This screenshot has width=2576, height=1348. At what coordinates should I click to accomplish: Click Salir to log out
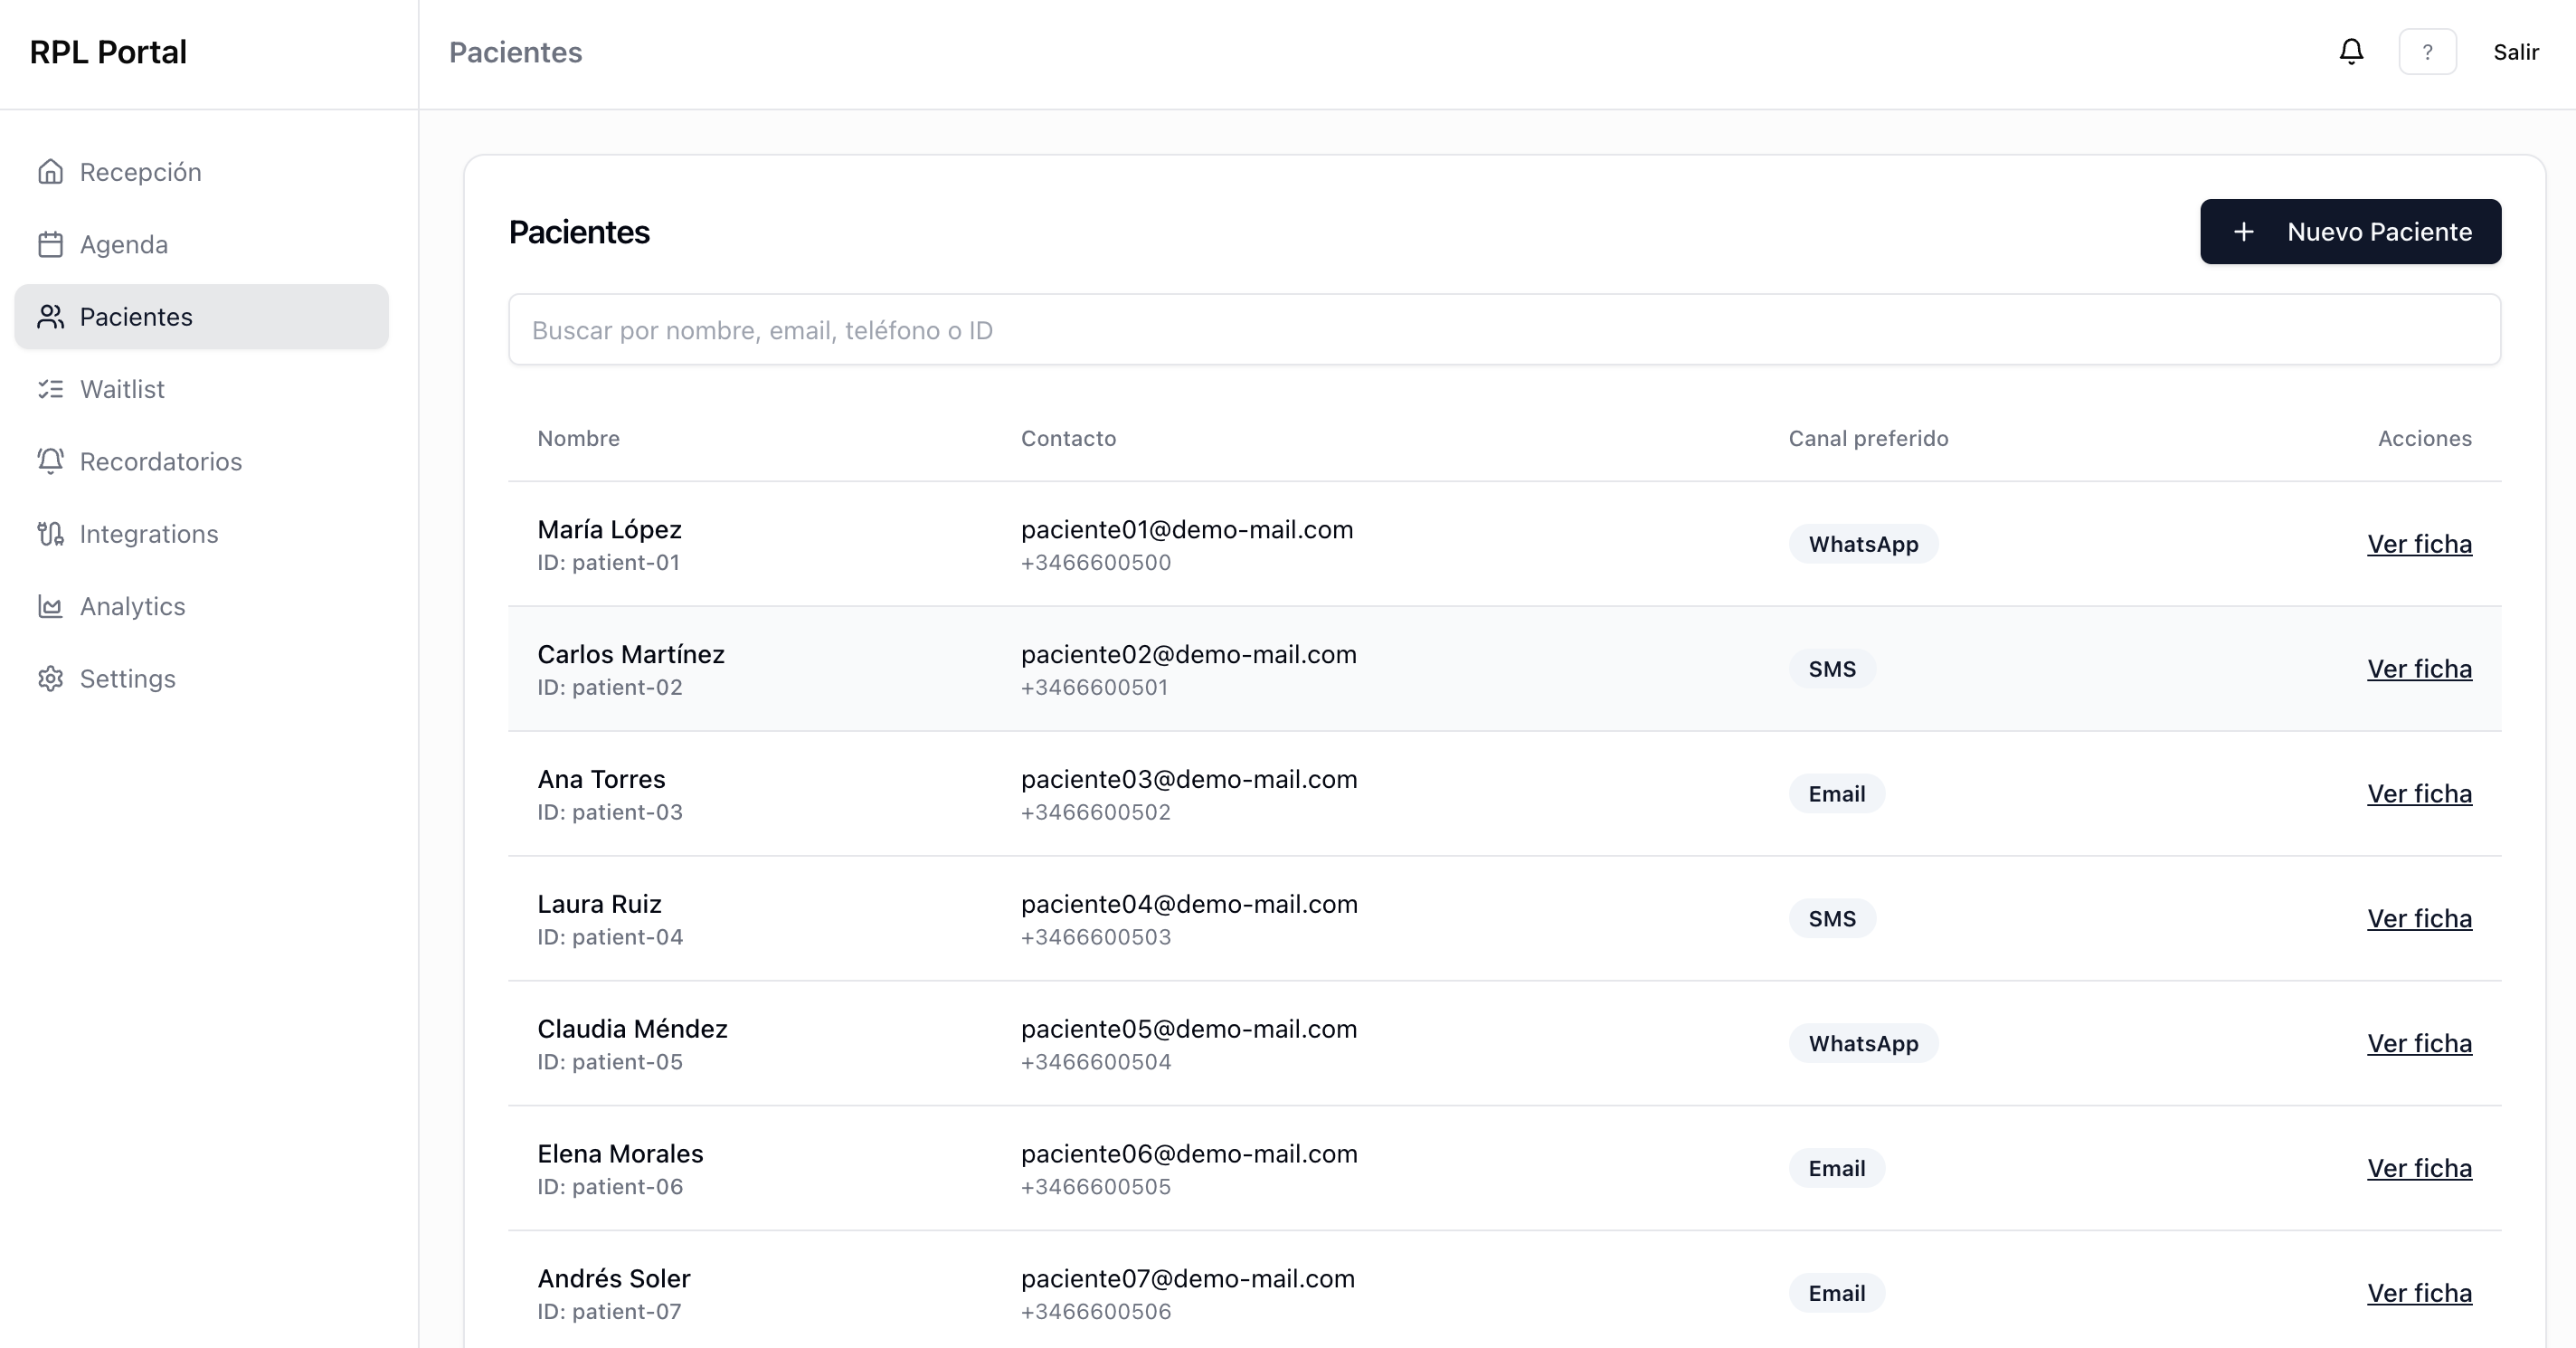pyautogui.click(x=2516, y=52)
